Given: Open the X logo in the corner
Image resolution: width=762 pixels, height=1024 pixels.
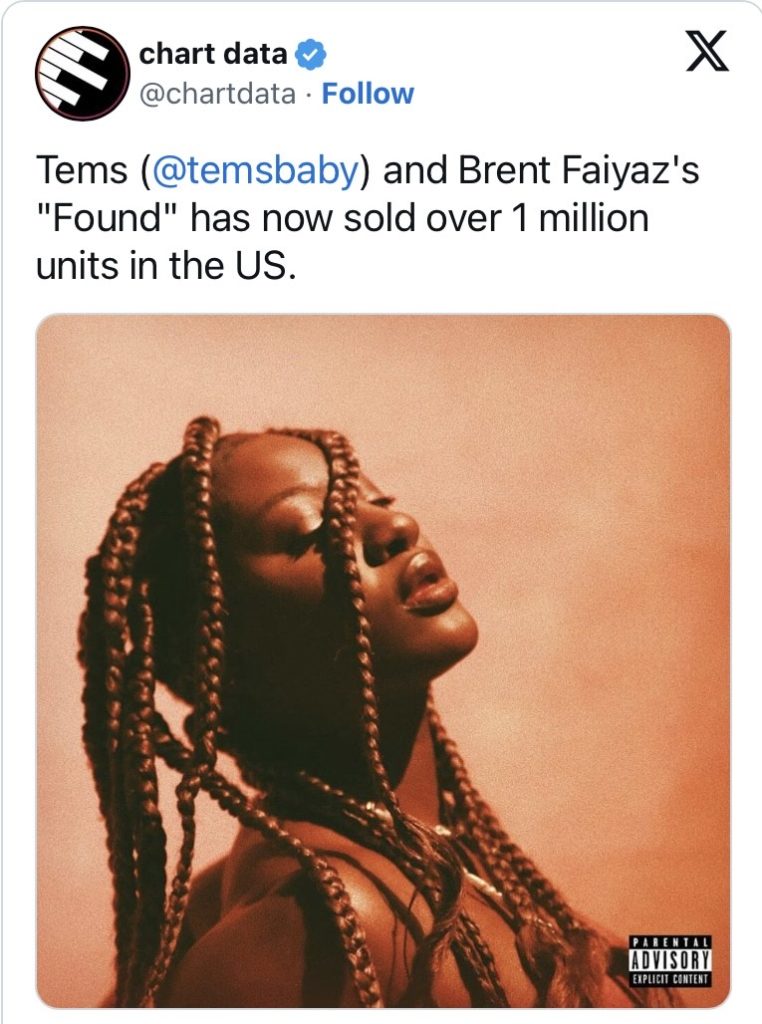Looking at the screenshot, I should (706, 52).
